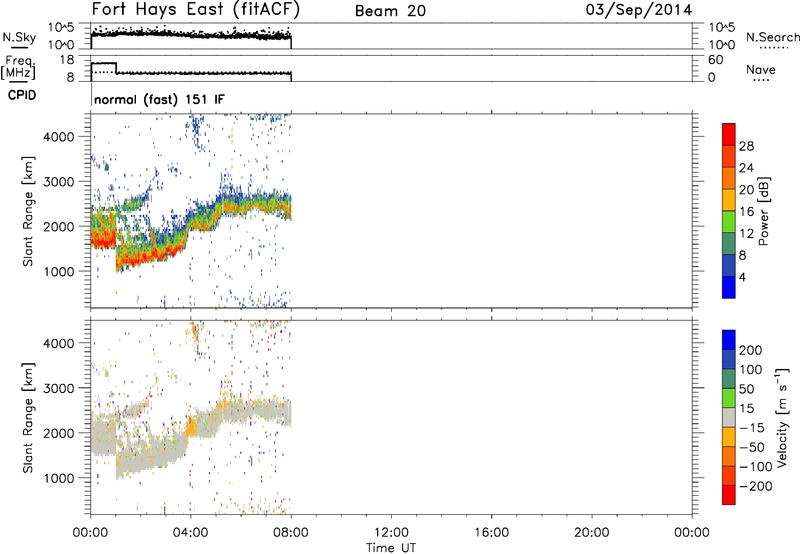Click the red bottom segment of Velocity colorbar
This screenshot has width=800, height=554.
pyautogui.click(x=729, y=495)
